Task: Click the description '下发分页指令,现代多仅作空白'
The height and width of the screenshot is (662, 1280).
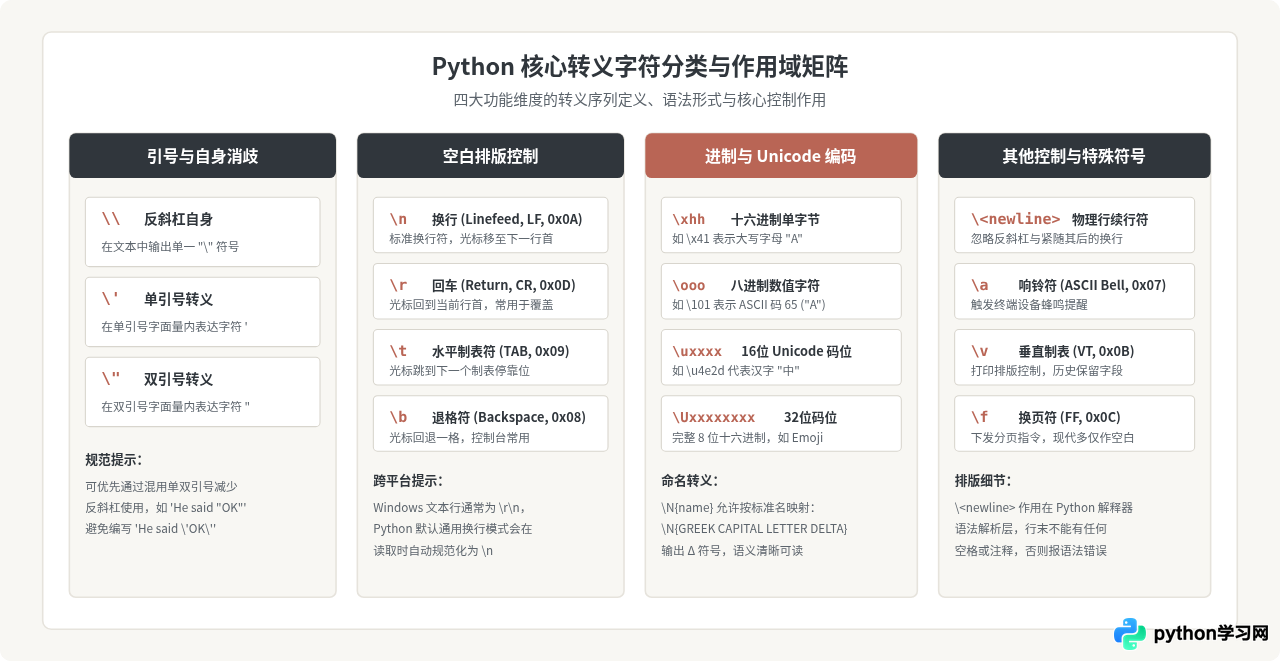Action: (1053, 437)
